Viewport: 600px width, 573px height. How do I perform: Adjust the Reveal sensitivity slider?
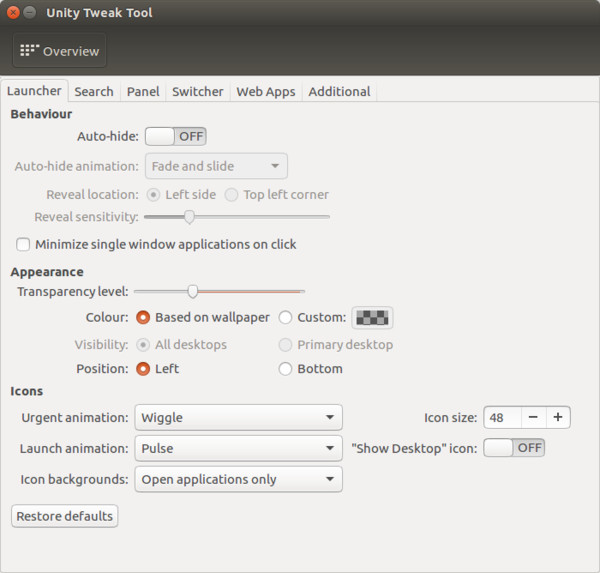pos(237,217)
